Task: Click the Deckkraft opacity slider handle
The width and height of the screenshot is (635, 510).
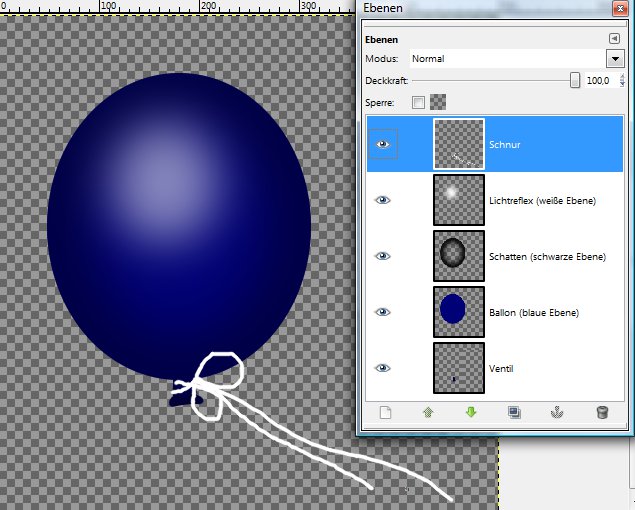Action: tap(575, 80)
